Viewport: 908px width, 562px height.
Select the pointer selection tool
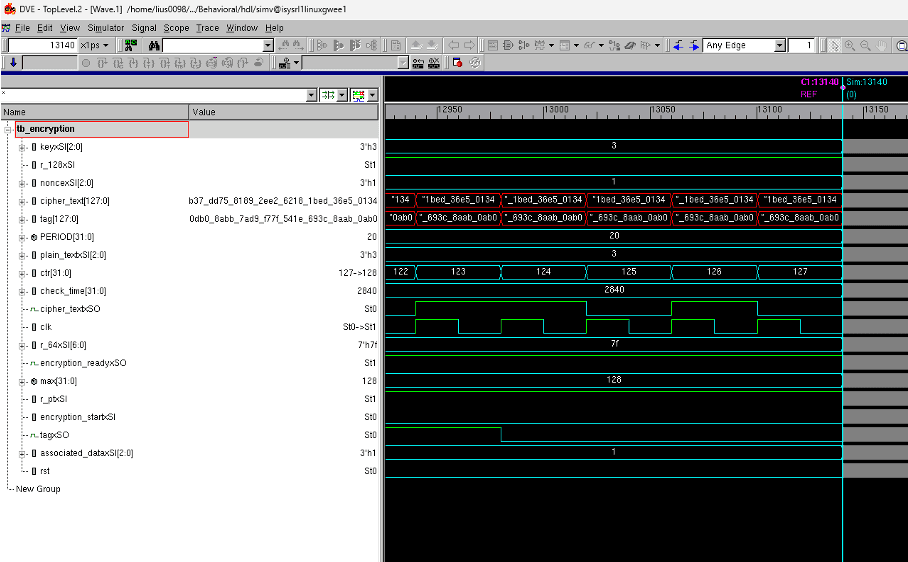(x=834, y=45)
